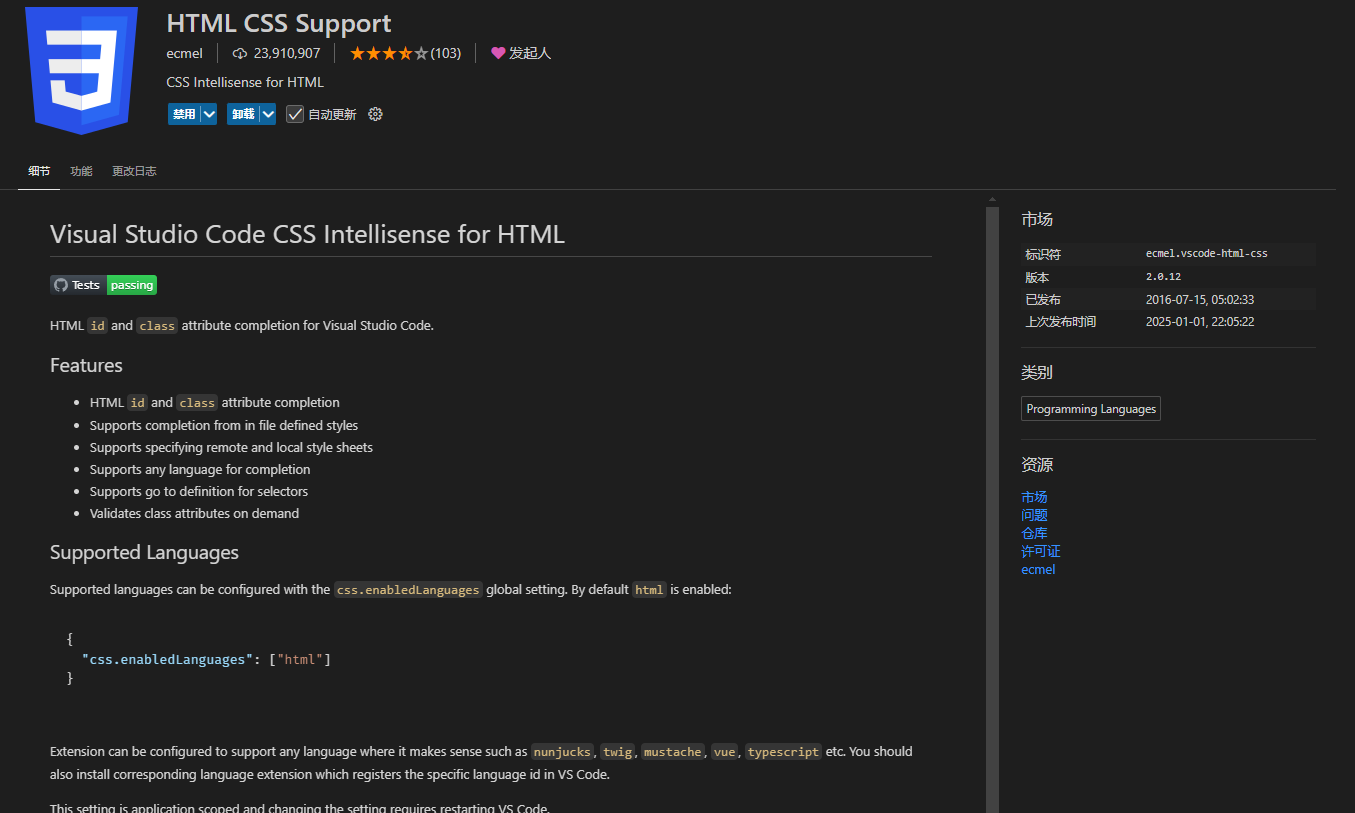Click the 卸载 button
Screen dimensions: 1355x813
(243, 114)
